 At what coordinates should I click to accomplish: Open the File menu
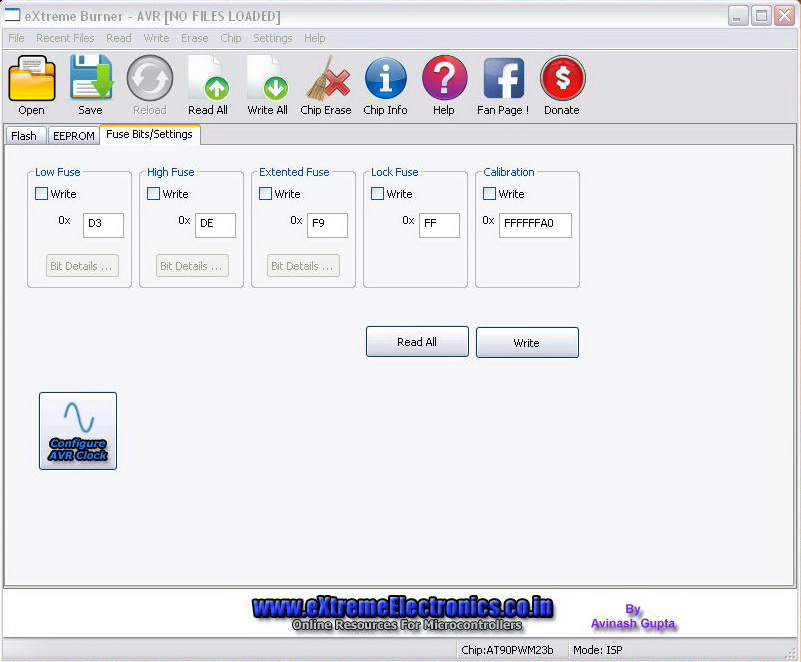click(x=16, y=38)
